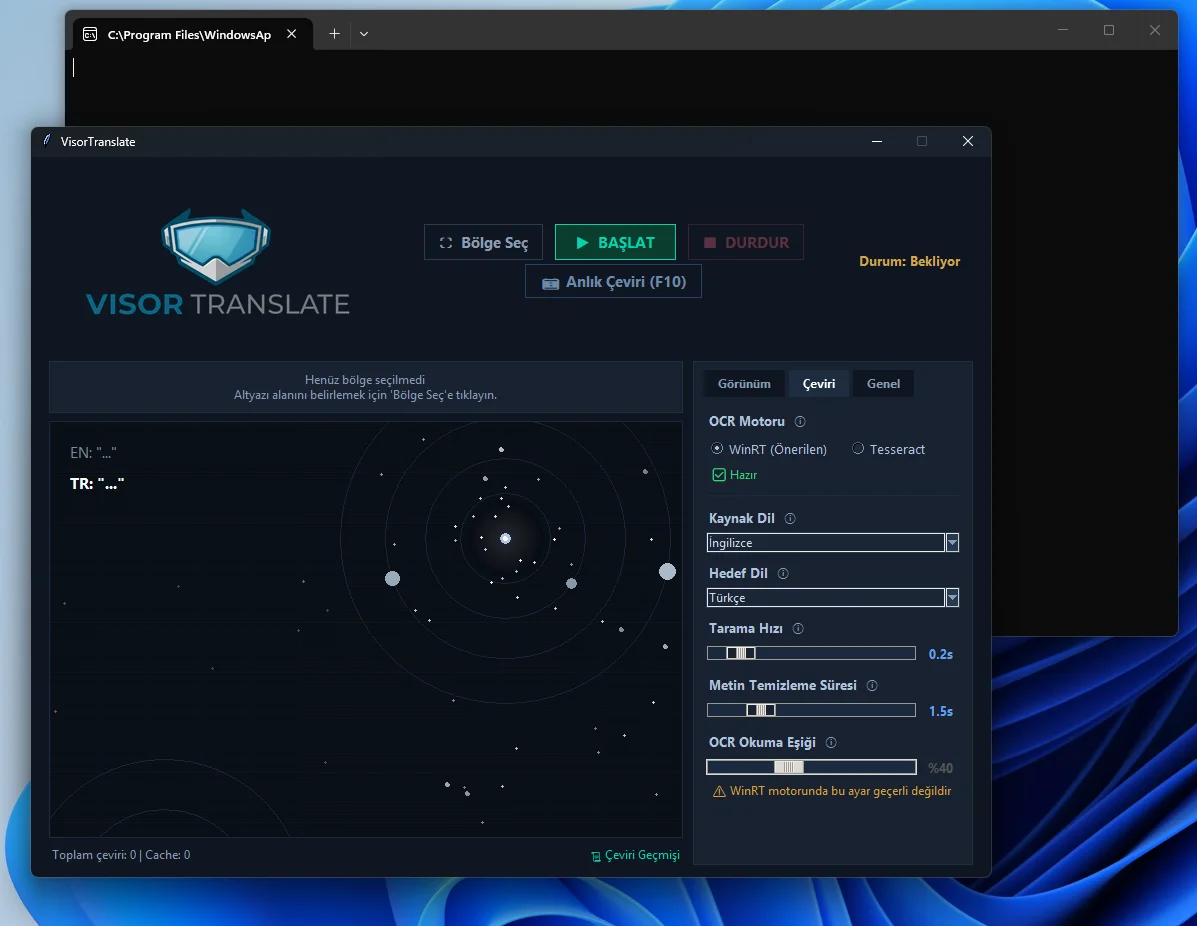Click info icon beside OCR Okuma Eşiği
This screenshot has height=926, width=1197.
coord(831,742)
